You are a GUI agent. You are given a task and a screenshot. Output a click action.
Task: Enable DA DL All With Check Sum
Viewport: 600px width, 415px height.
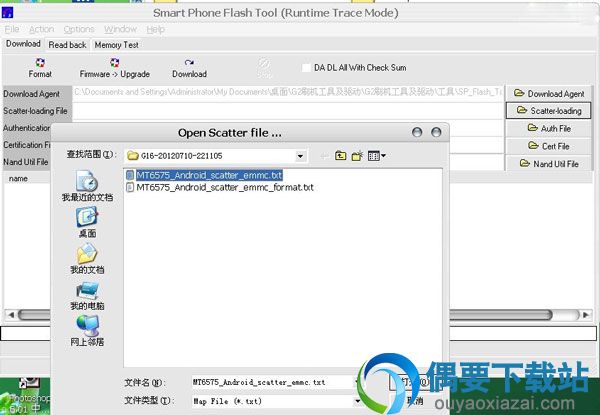306,68
